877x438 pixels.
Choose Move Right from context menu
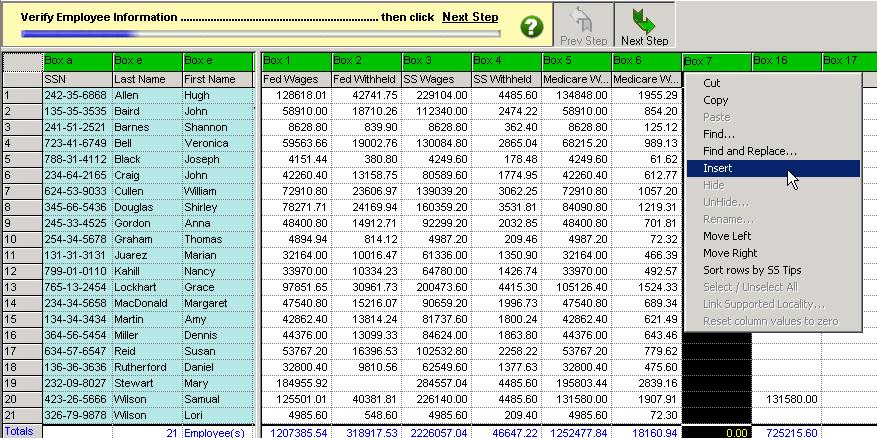pyautogui.click(x=731, y=253)
